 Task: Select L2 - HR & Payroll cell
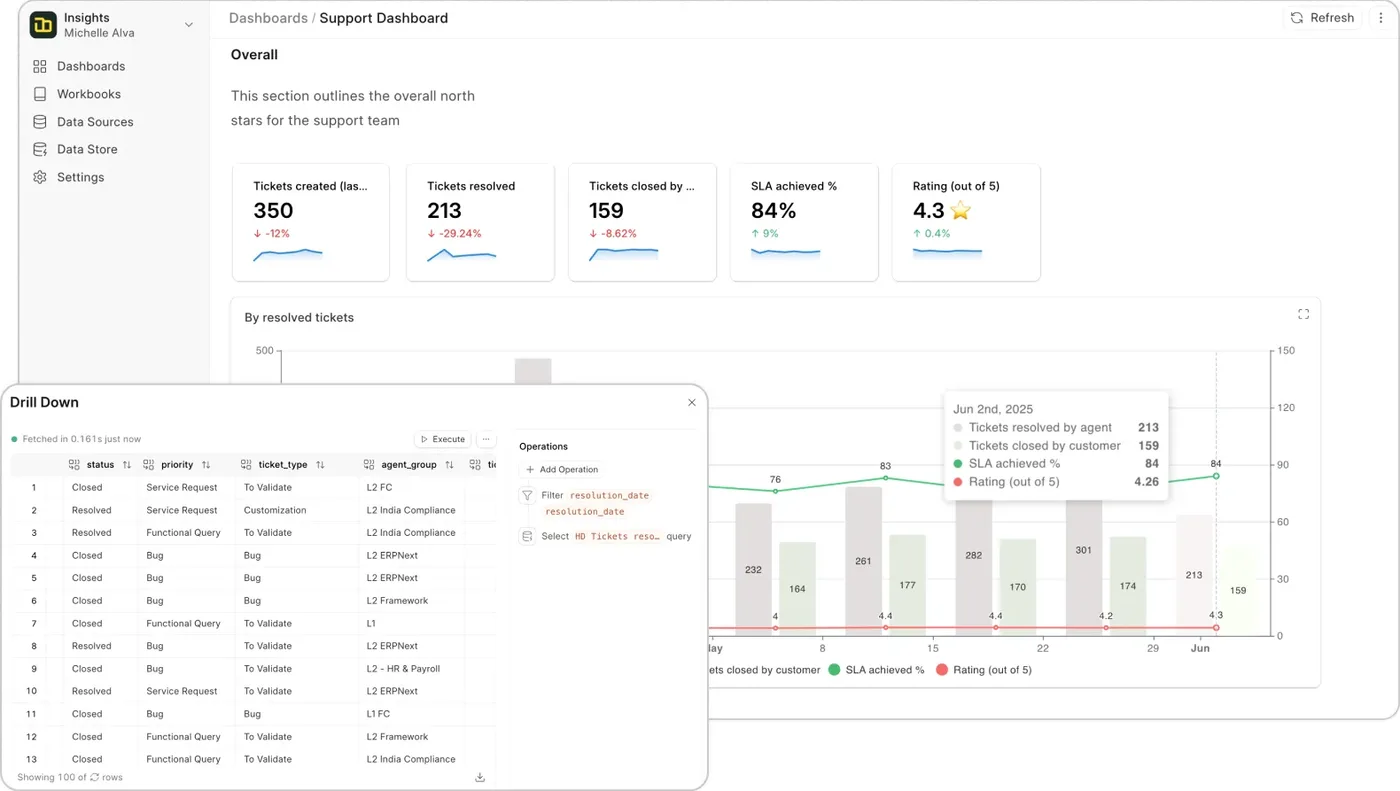pyautogui.click(x=403, y=669)
